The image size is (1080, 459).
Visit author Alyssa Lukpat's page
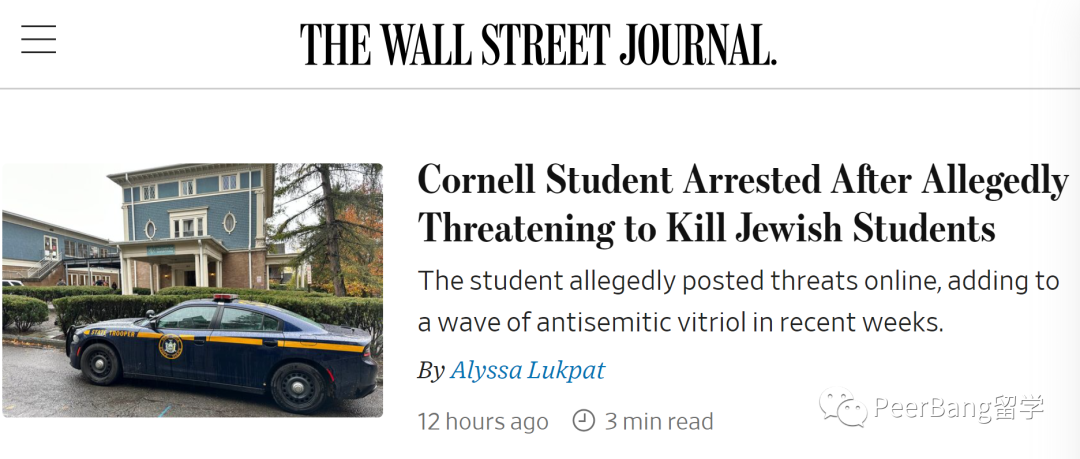pyautogui.click(x=527, y=371)
